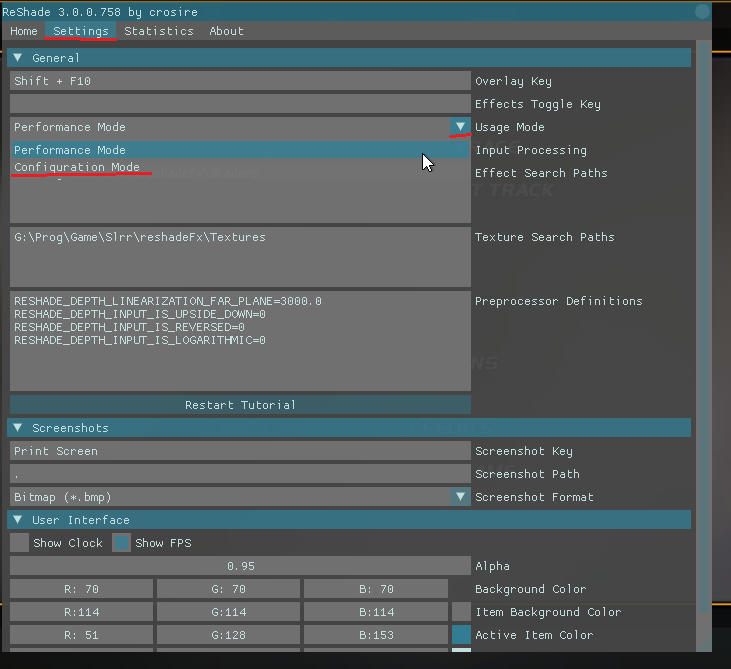Click the Active Item Color G:128 field
This screenshot has height=669, width=731.
[228, 635]
